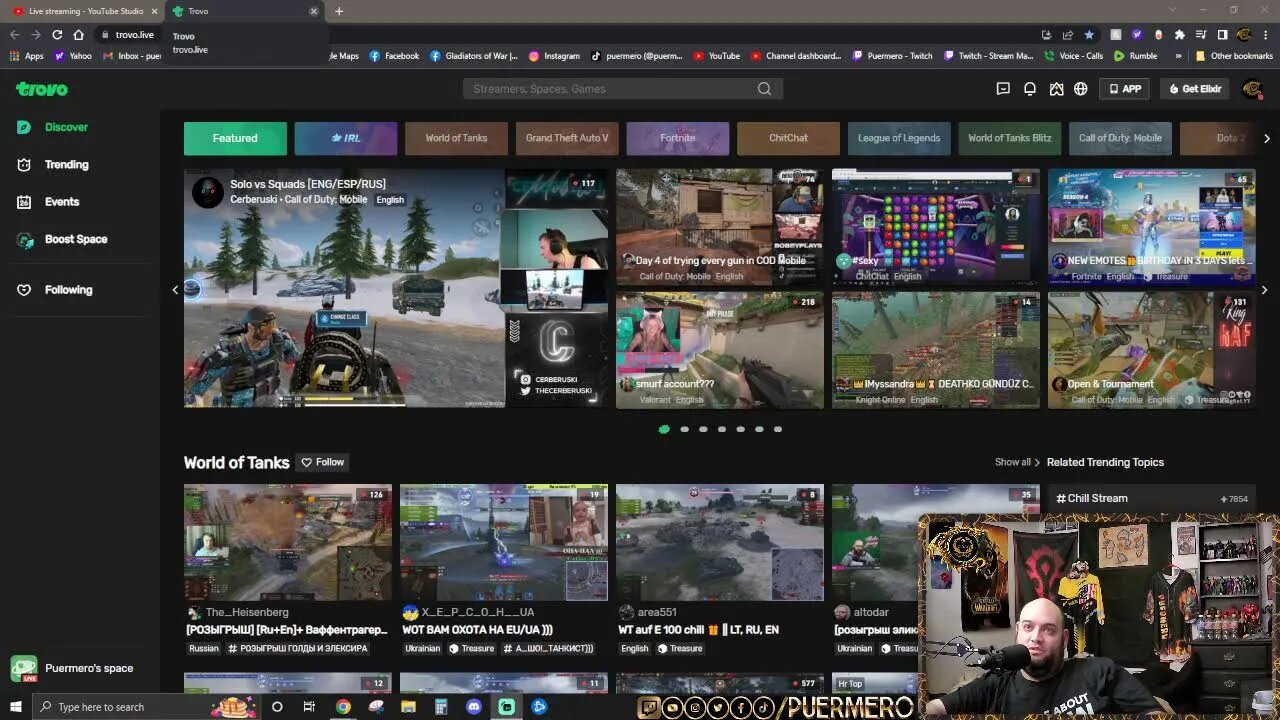The width and height of the screenshot is (1280, 720).
Task: Select the second carousel page dot
Action: (684, 429)
